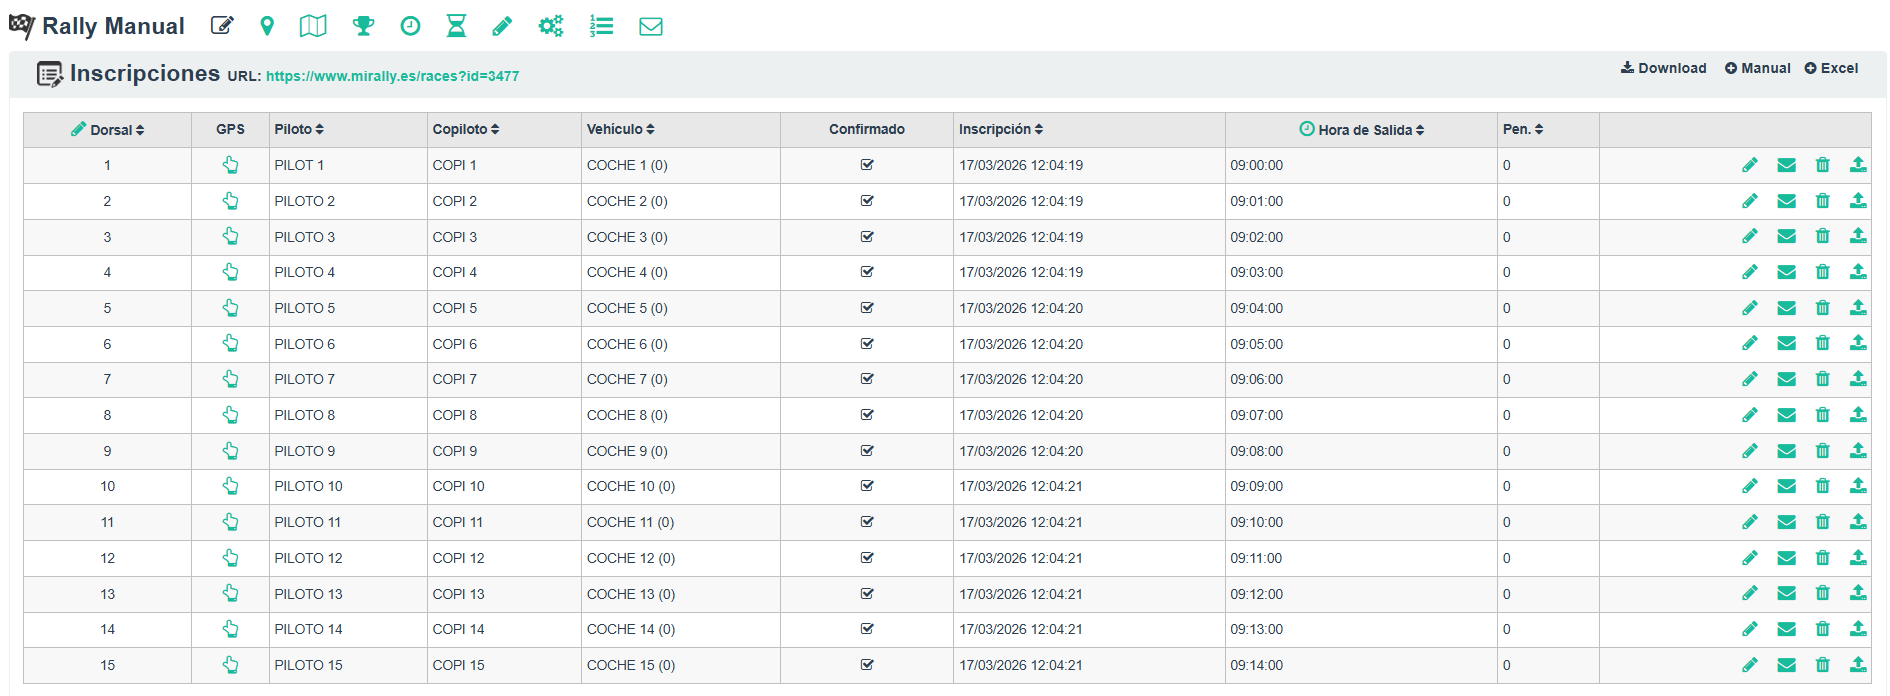The height and width of the screenshot is (696, 1890).
Task: Open the numbered list icon in toolbar
Action: pyautogui.click(x=601, y=26)
